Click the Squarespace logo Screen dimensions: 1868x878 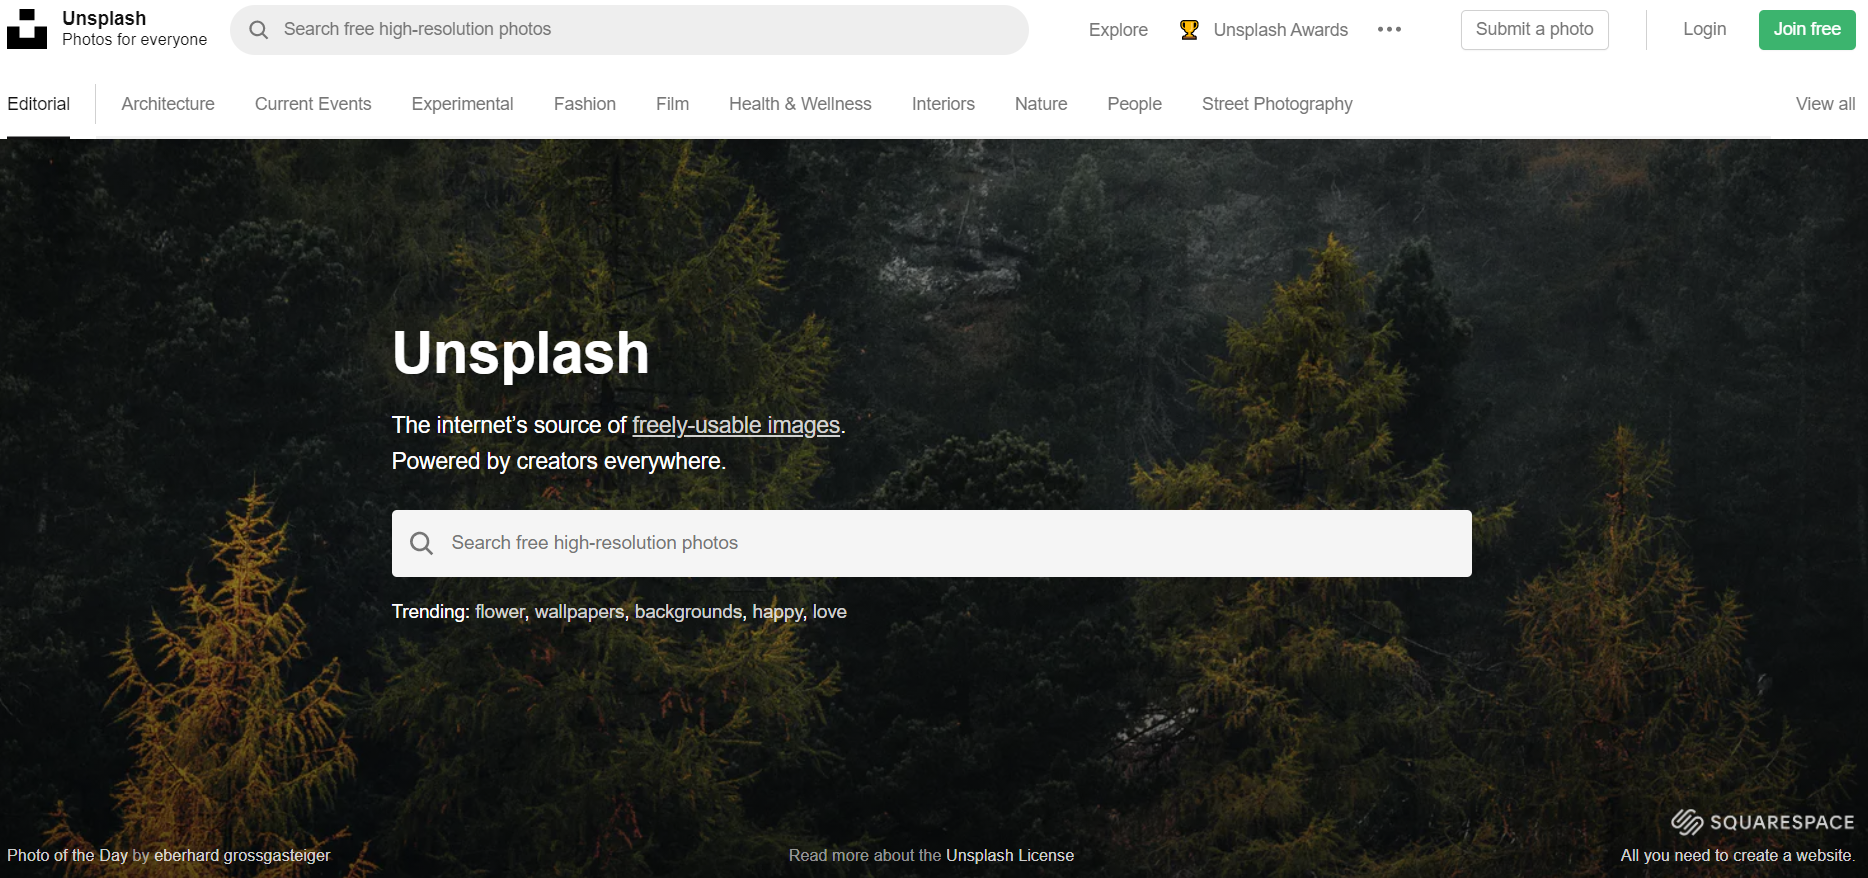[1763, 822]
